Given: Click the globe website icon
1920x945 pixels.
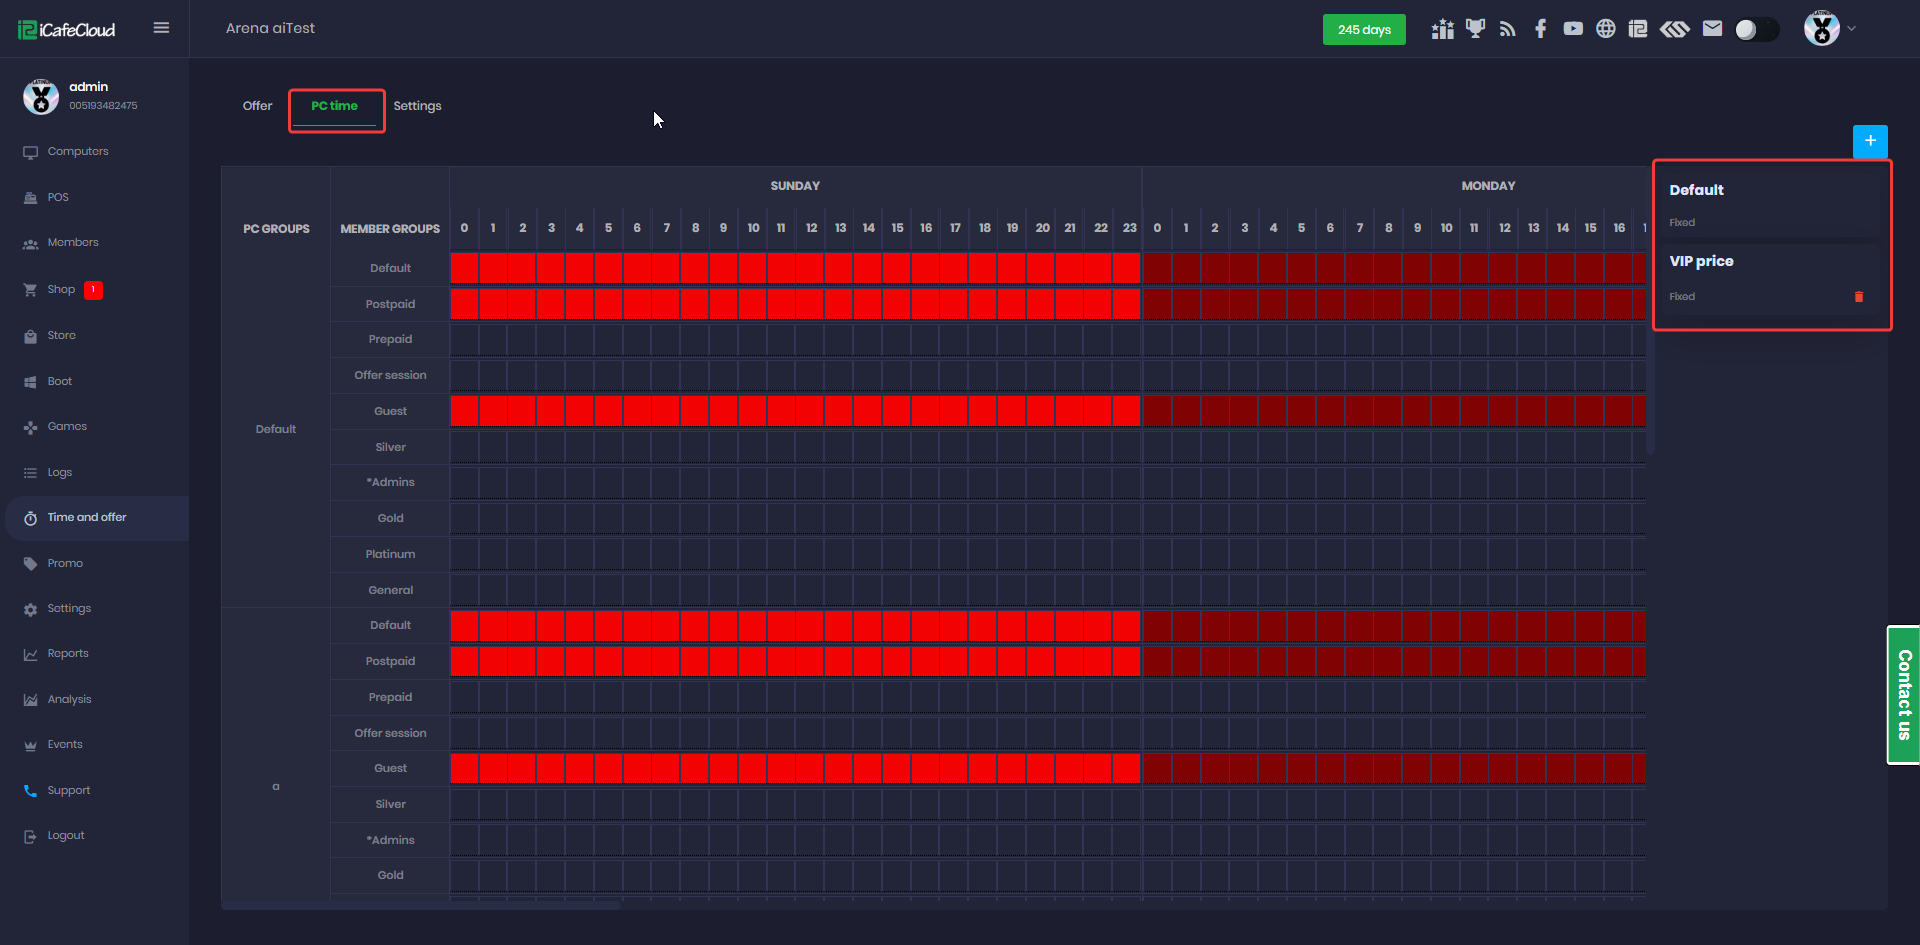Looking at the screenshot, I should click(x=1605, y=29).
